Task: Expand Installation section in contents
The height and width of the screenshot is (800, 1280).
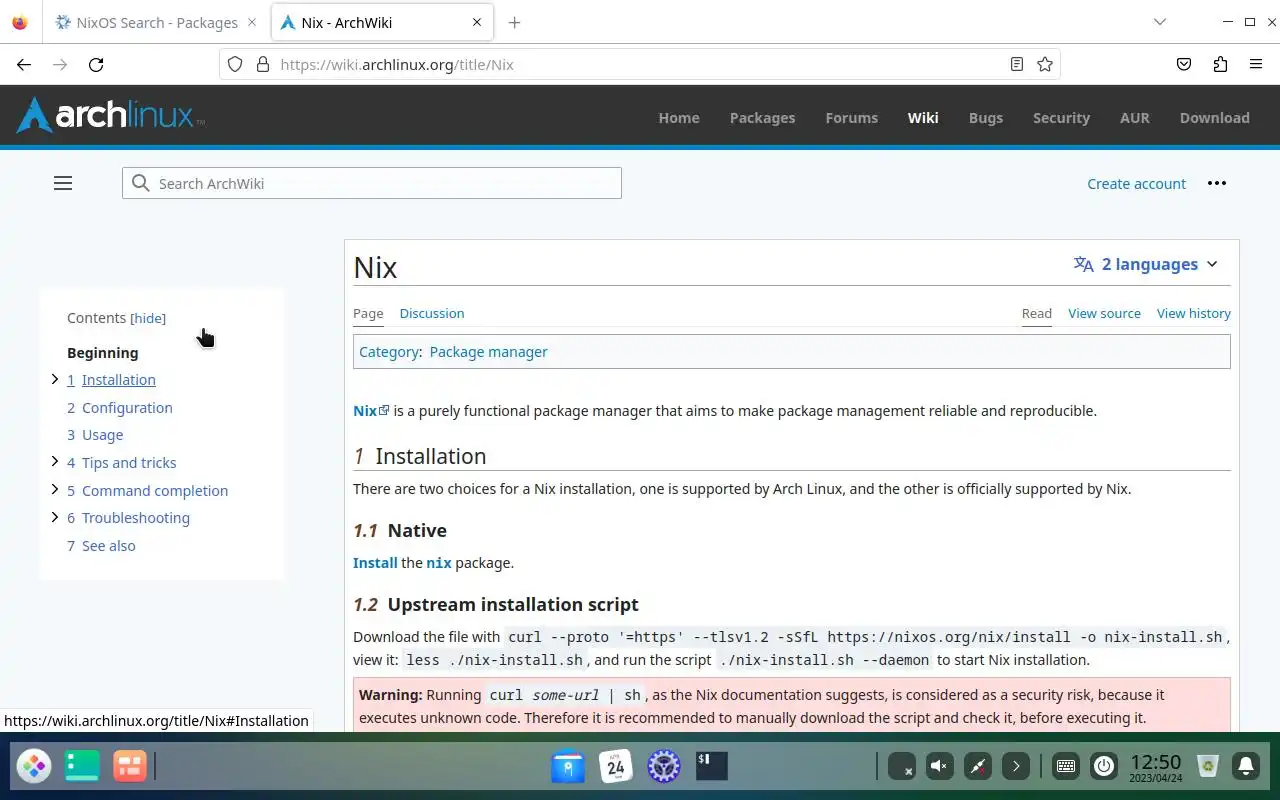Action: [x=55, y=379]
